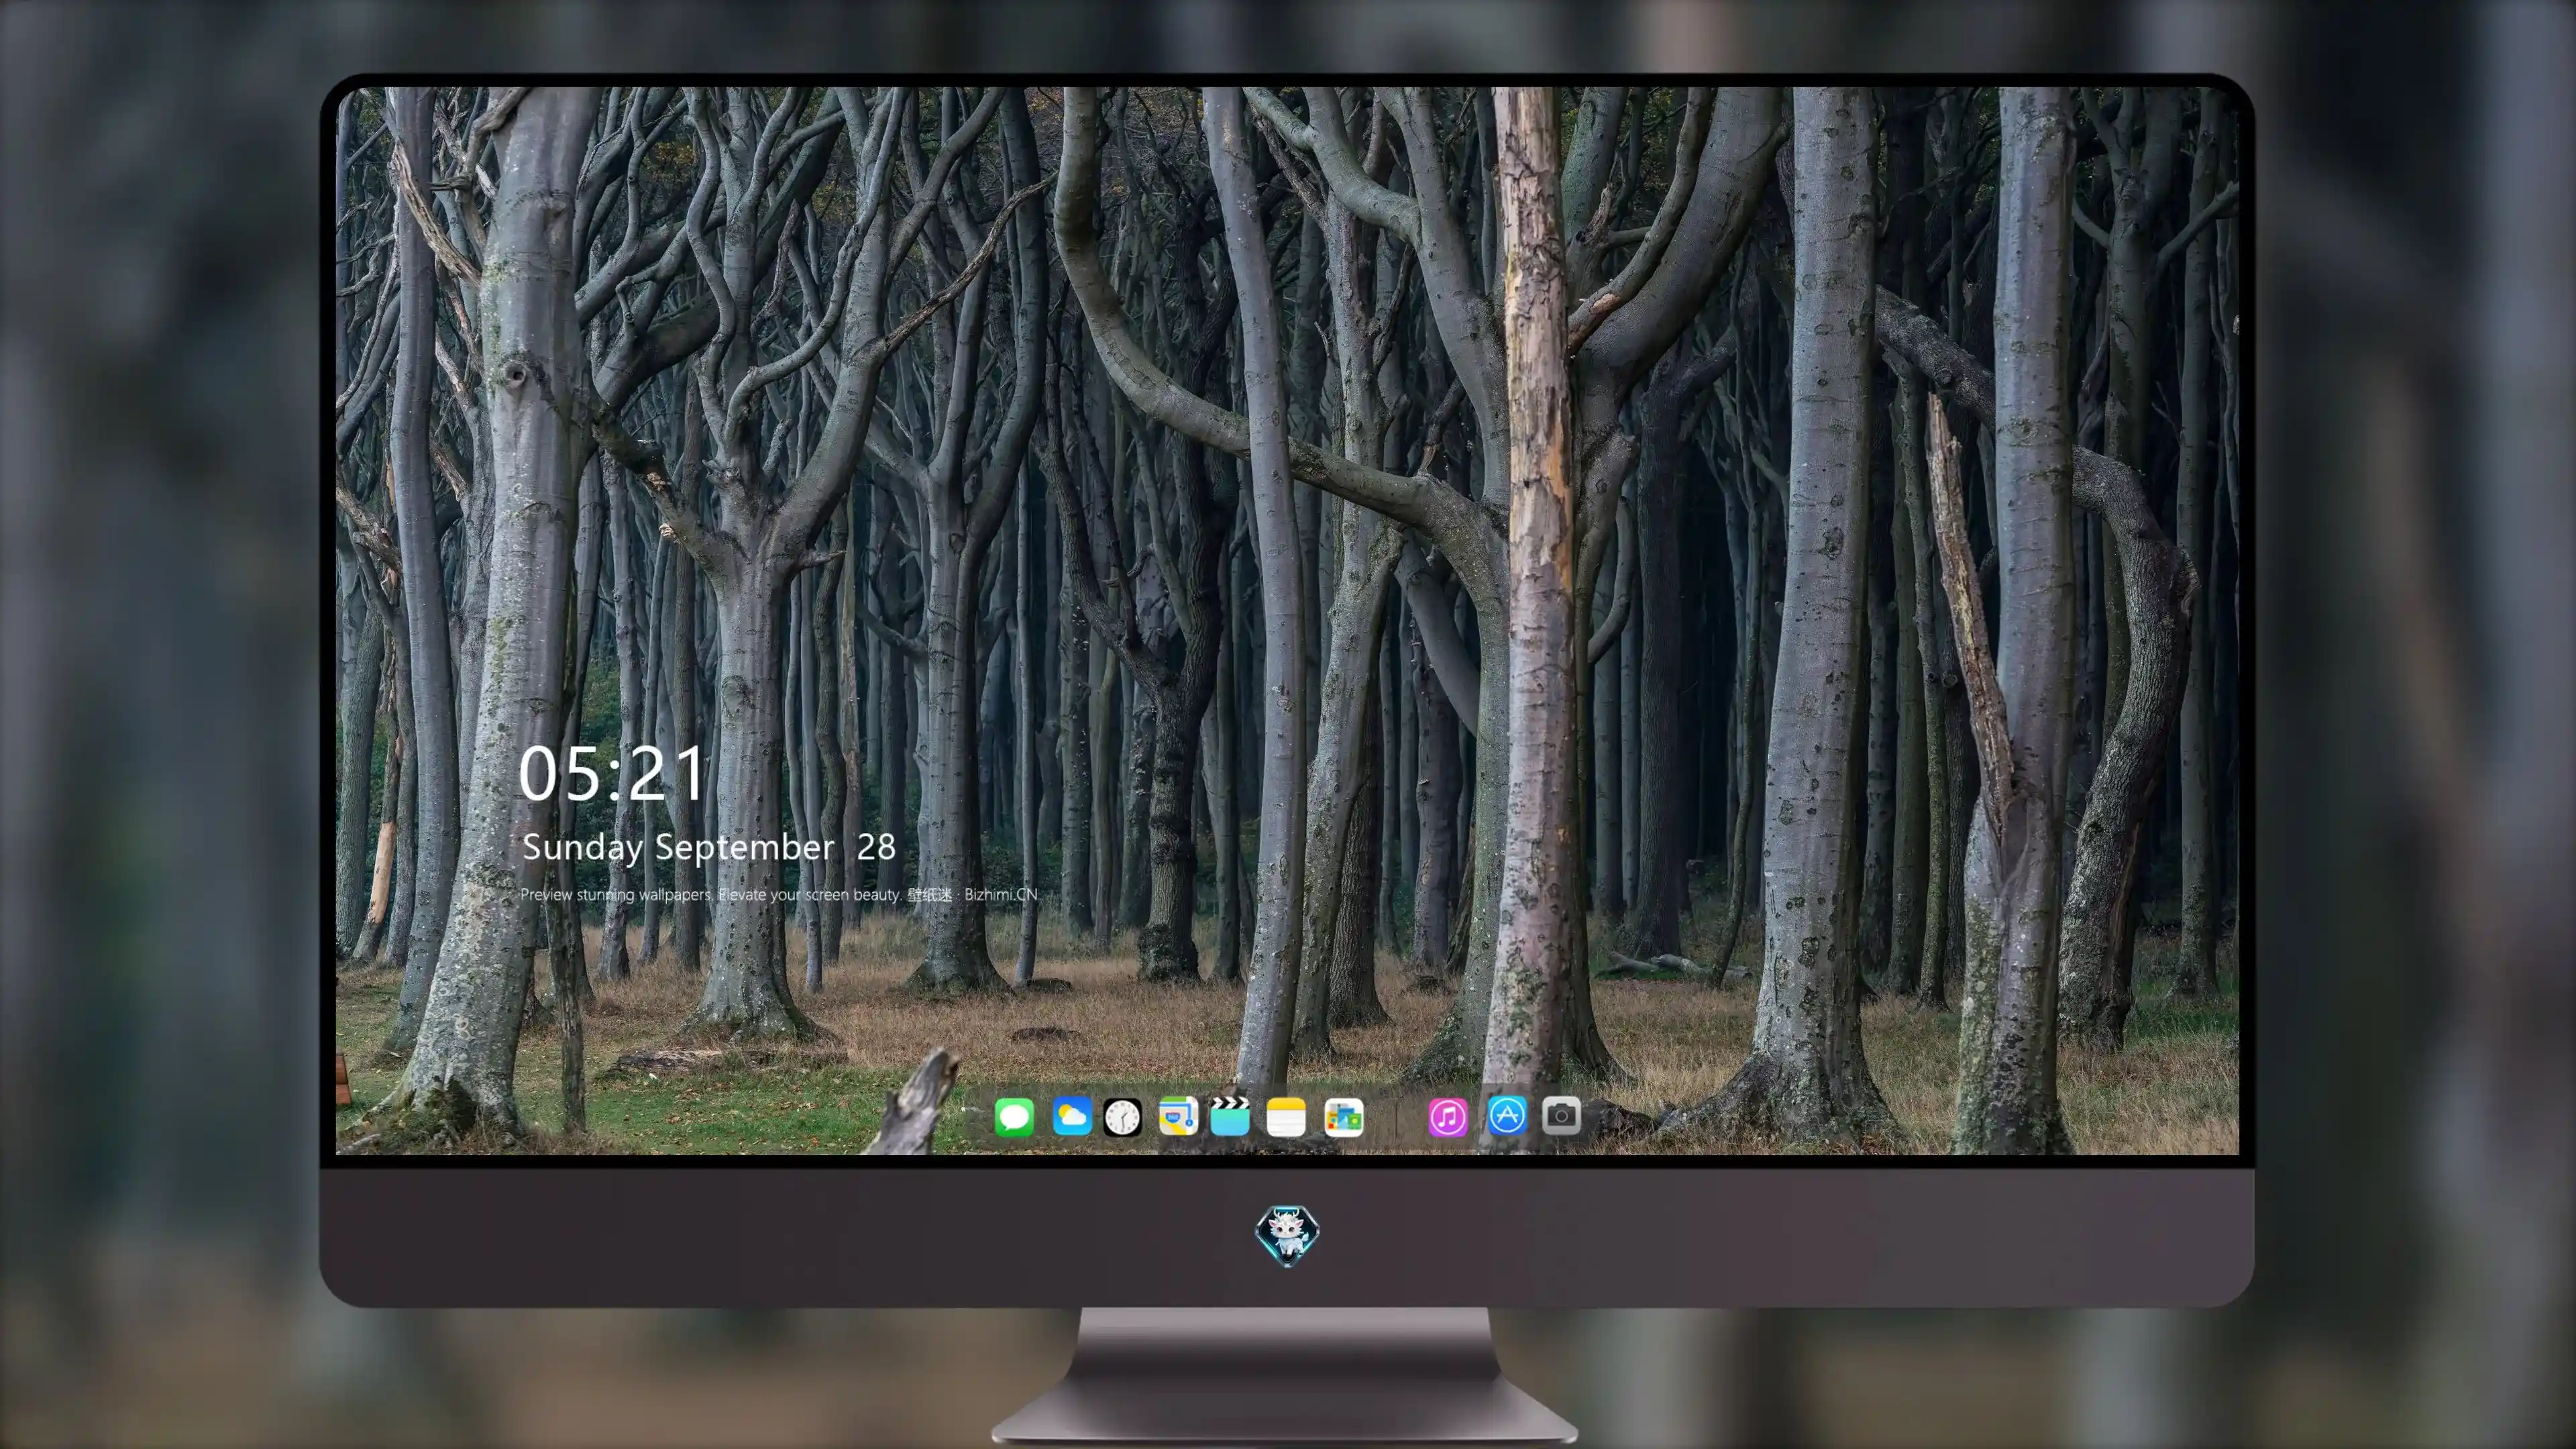
Task: Open the Pages templates app in the dock
Action: [1344, 1118]
